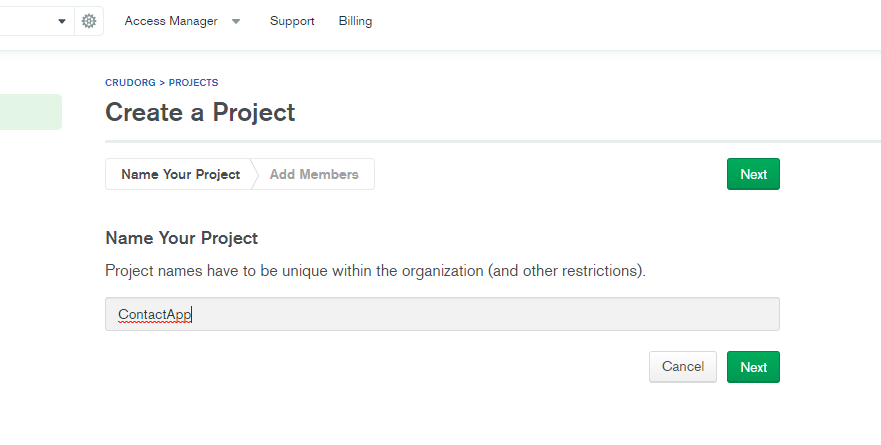Click the Name Your Project section heading
881x445 pixels.
point(181,238)
